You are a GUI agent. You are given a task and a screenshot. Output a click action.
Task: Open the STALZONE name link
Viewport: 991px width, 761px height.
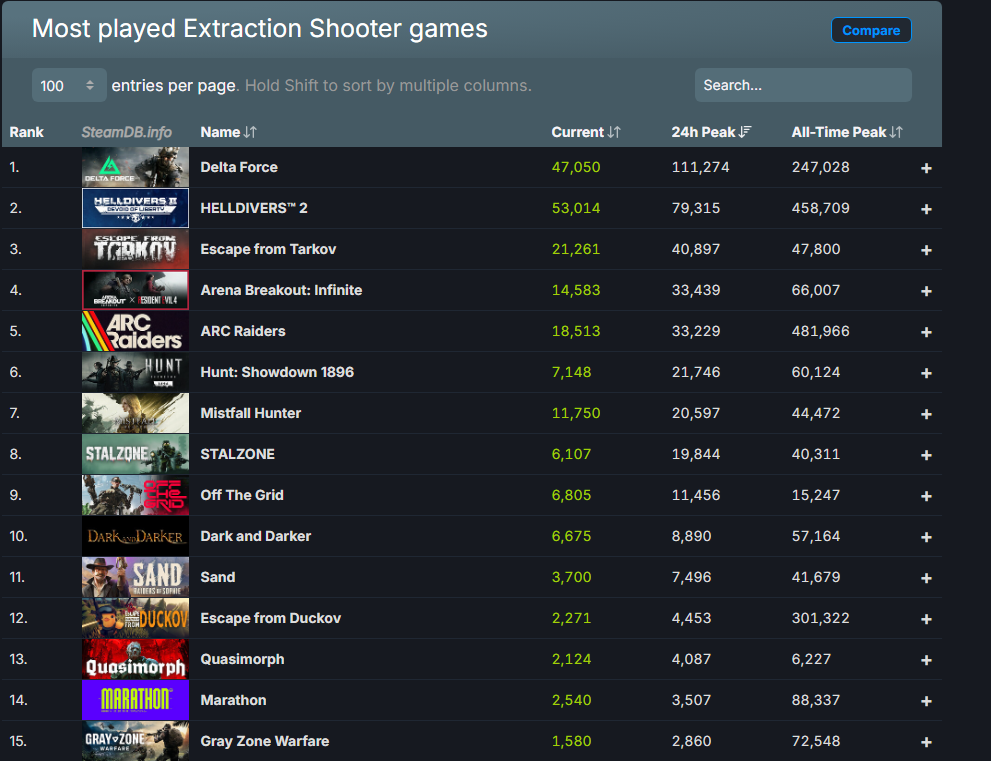click(238, 454)
